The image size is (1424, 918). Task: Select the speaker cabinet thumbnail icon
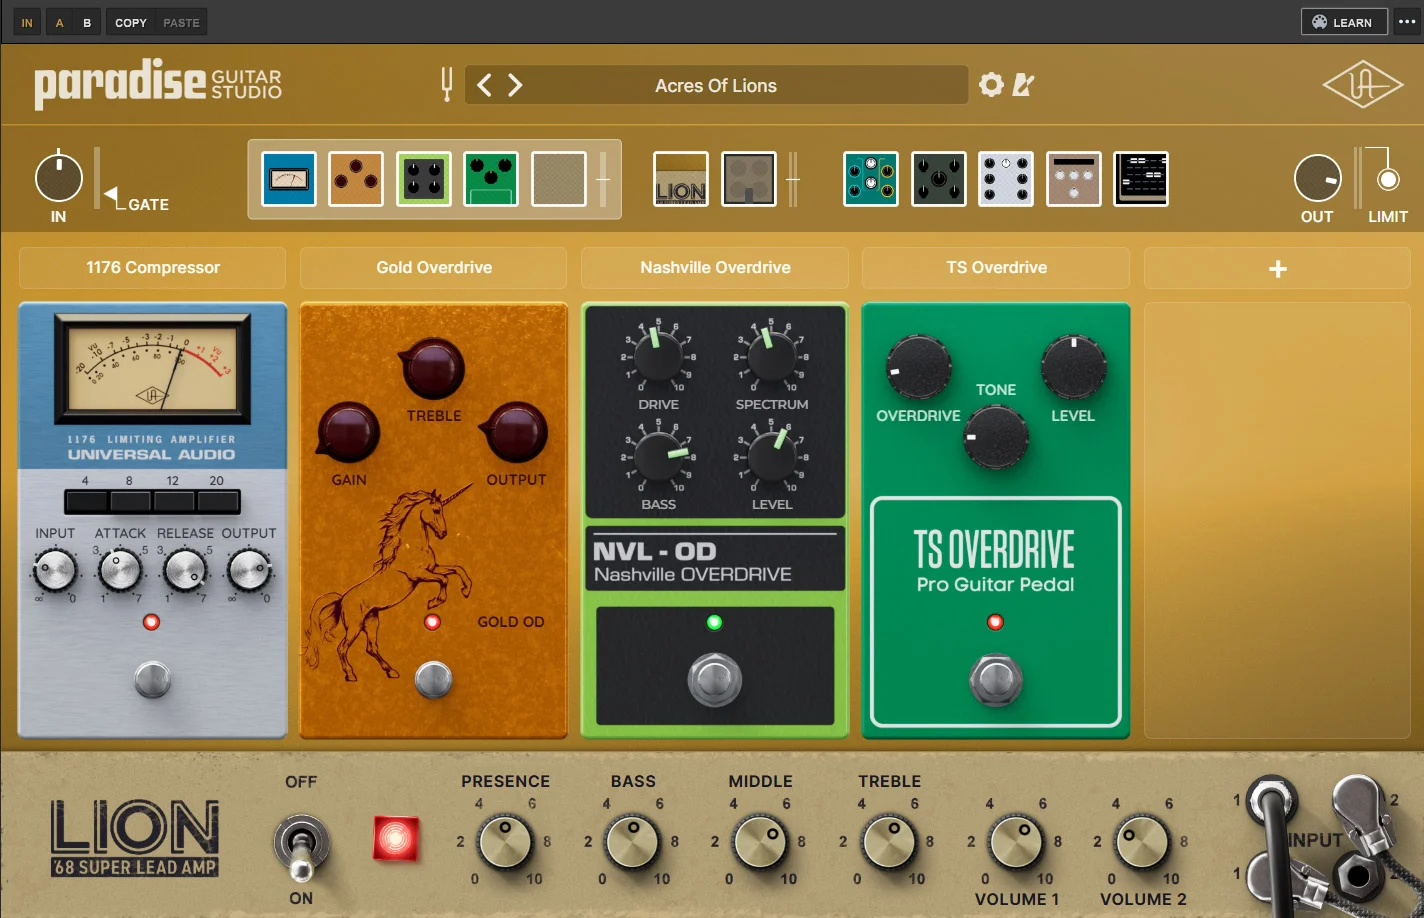[x=749, y=179]
